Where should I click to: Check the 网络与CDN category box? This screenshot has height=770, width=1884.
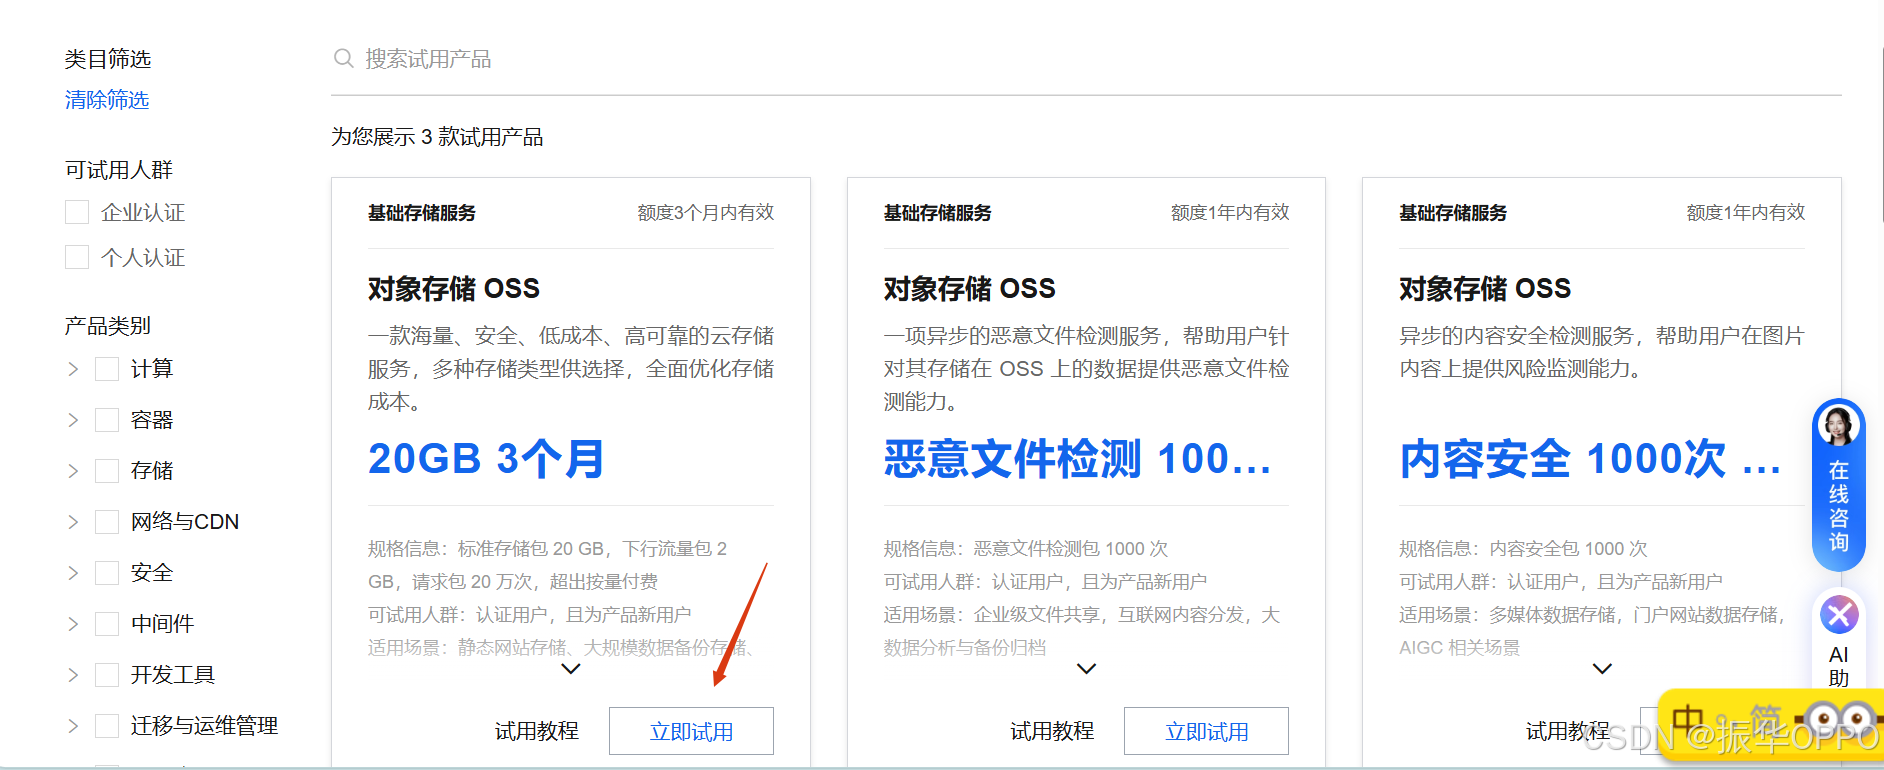click(107, 522)
